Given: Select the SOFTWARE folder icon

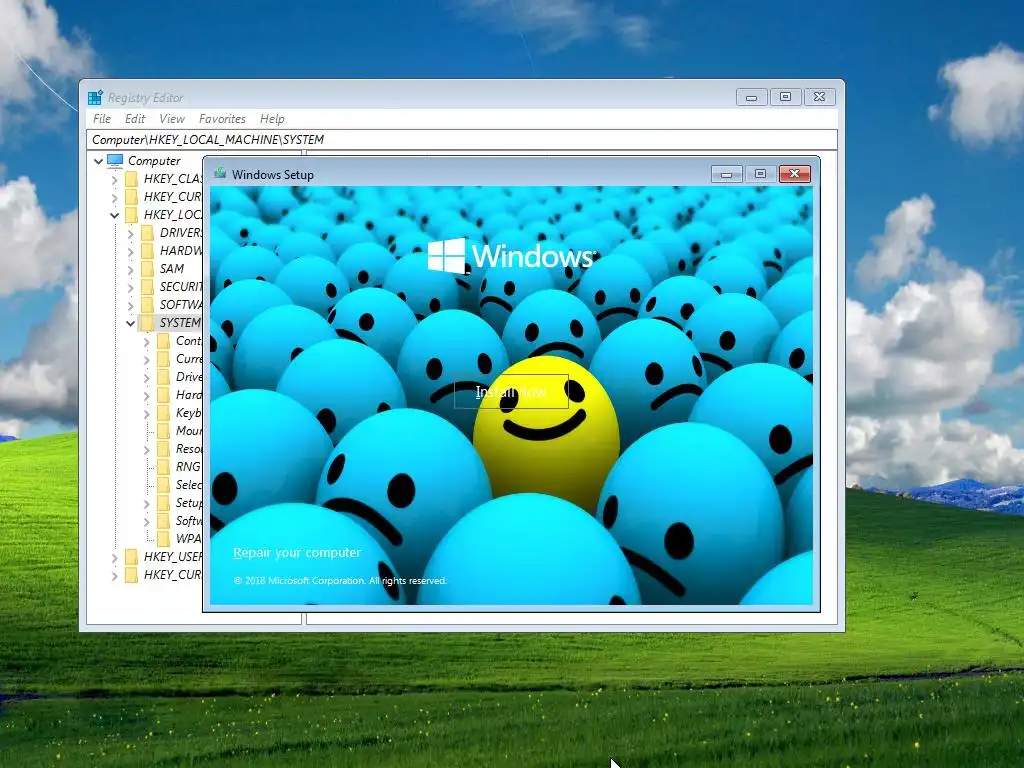Looking at the screenshot, I should click(148, 305).
